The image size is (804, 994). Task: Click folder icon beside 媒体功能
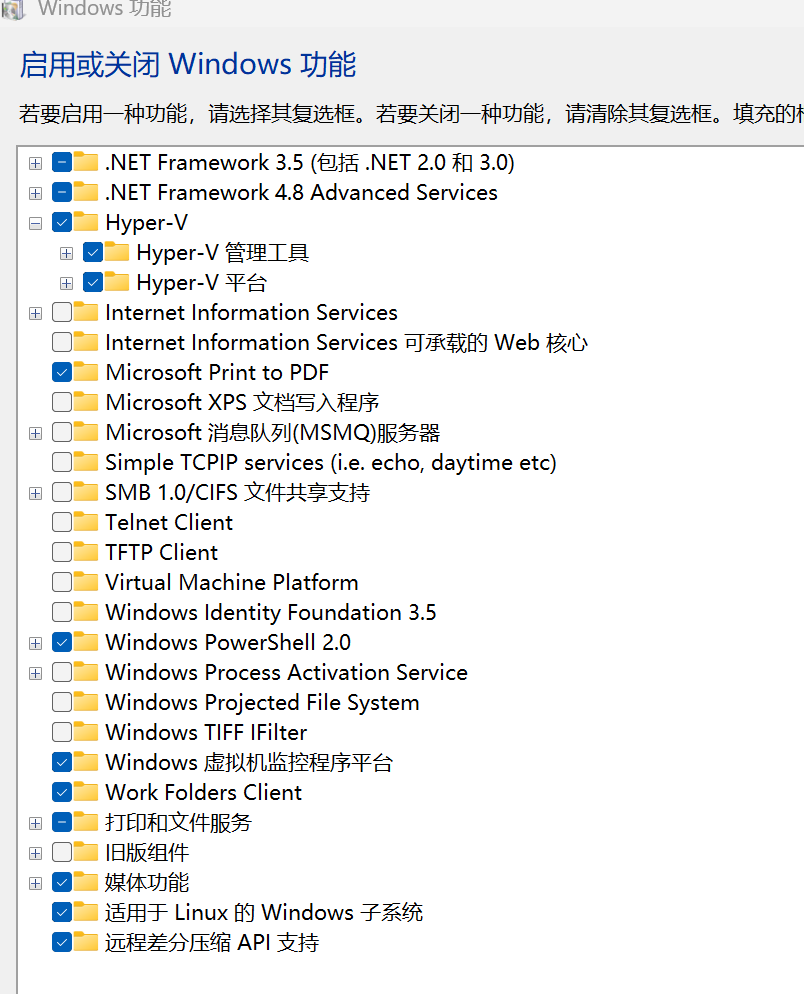pos(86,882)
